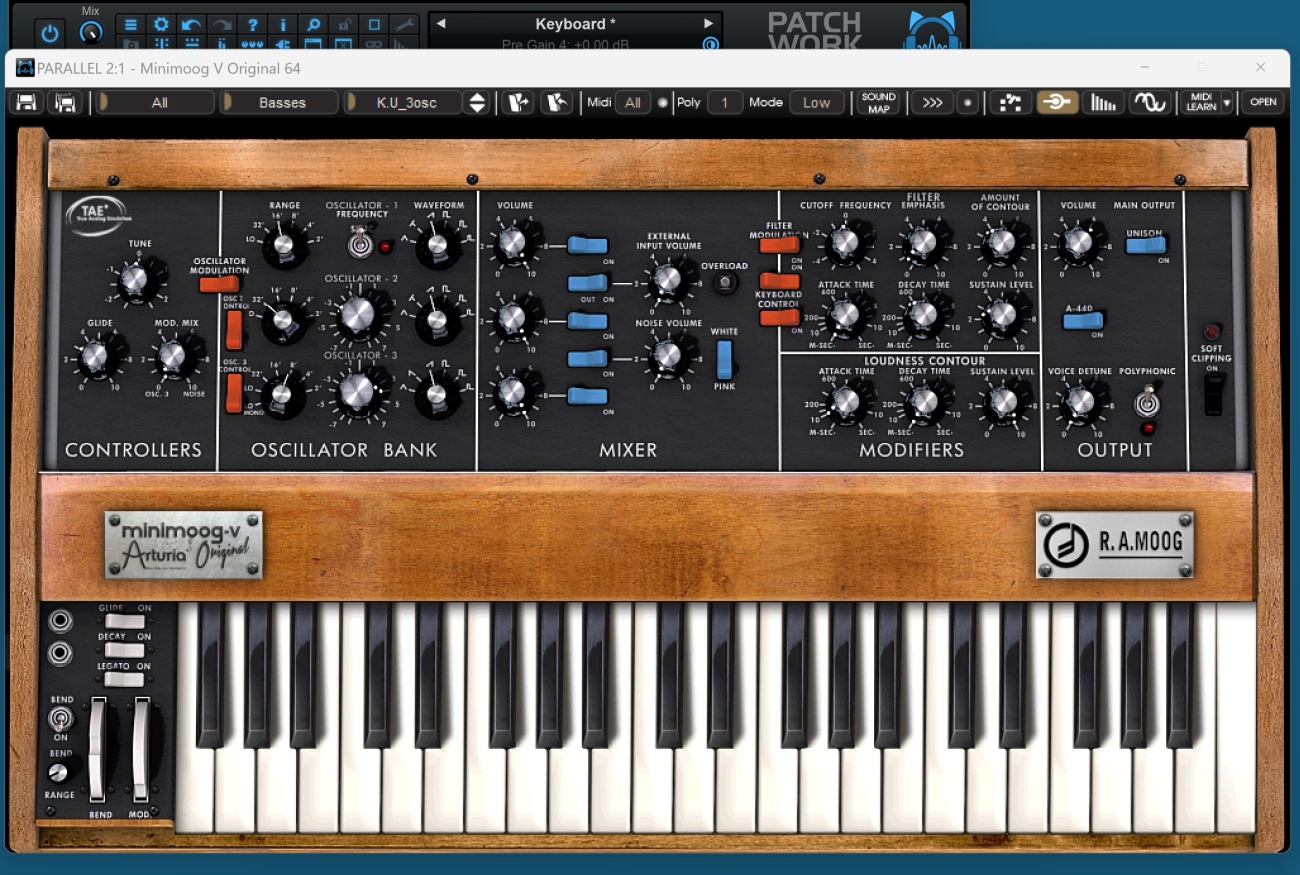Click the OPEN button
Image resolution: width=1300 pixels, height=875 pixels.
click(x=1264, y=102)
